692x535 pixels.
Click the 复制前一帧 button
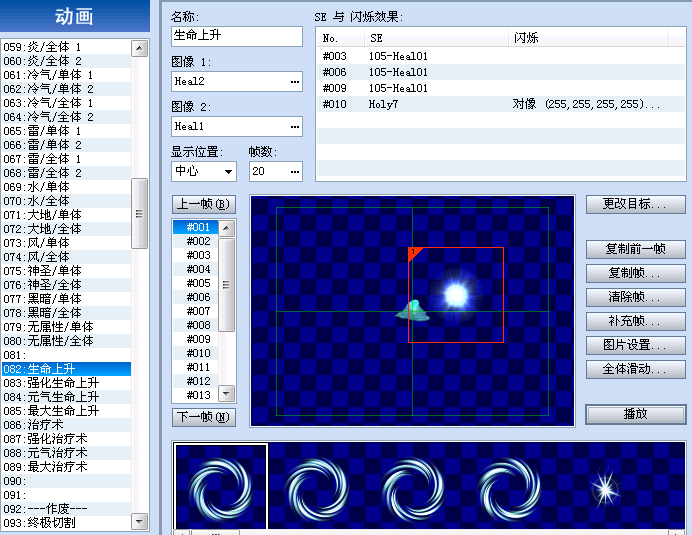tap(636, 249)
